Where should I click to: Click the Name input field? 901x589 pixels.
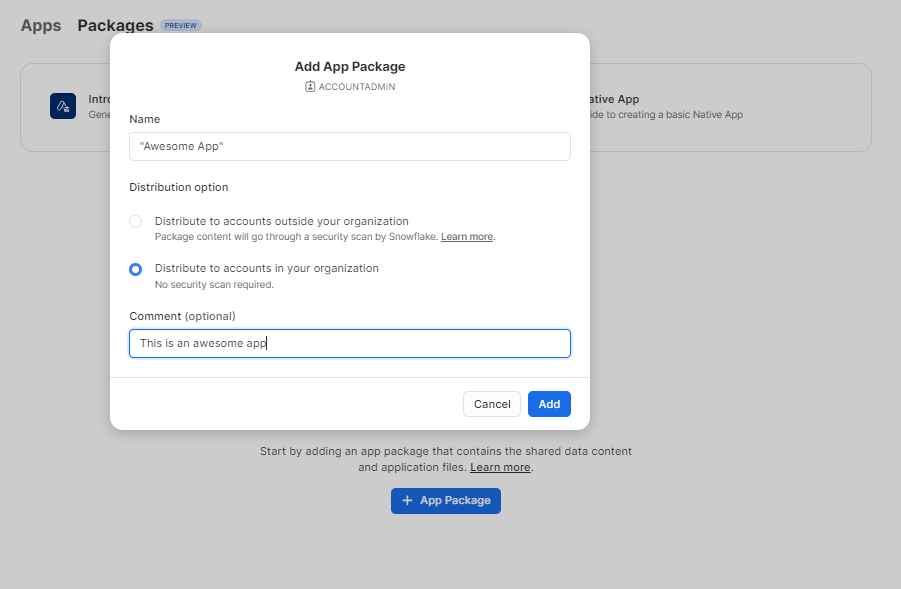pyautogui.click(x=349, y=146)
